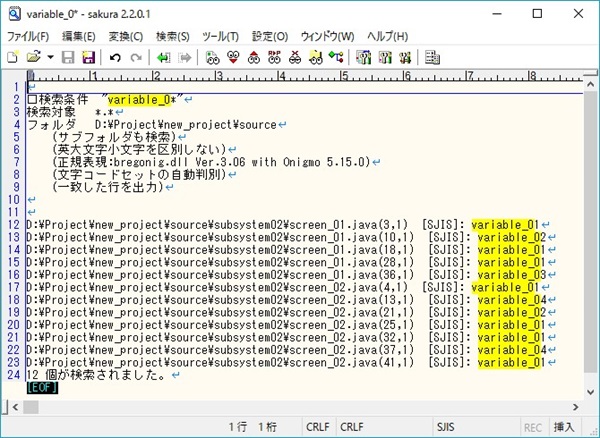Toggle 挿入 insert mode in status bar
600x438 pixels.
pos(564,427)
